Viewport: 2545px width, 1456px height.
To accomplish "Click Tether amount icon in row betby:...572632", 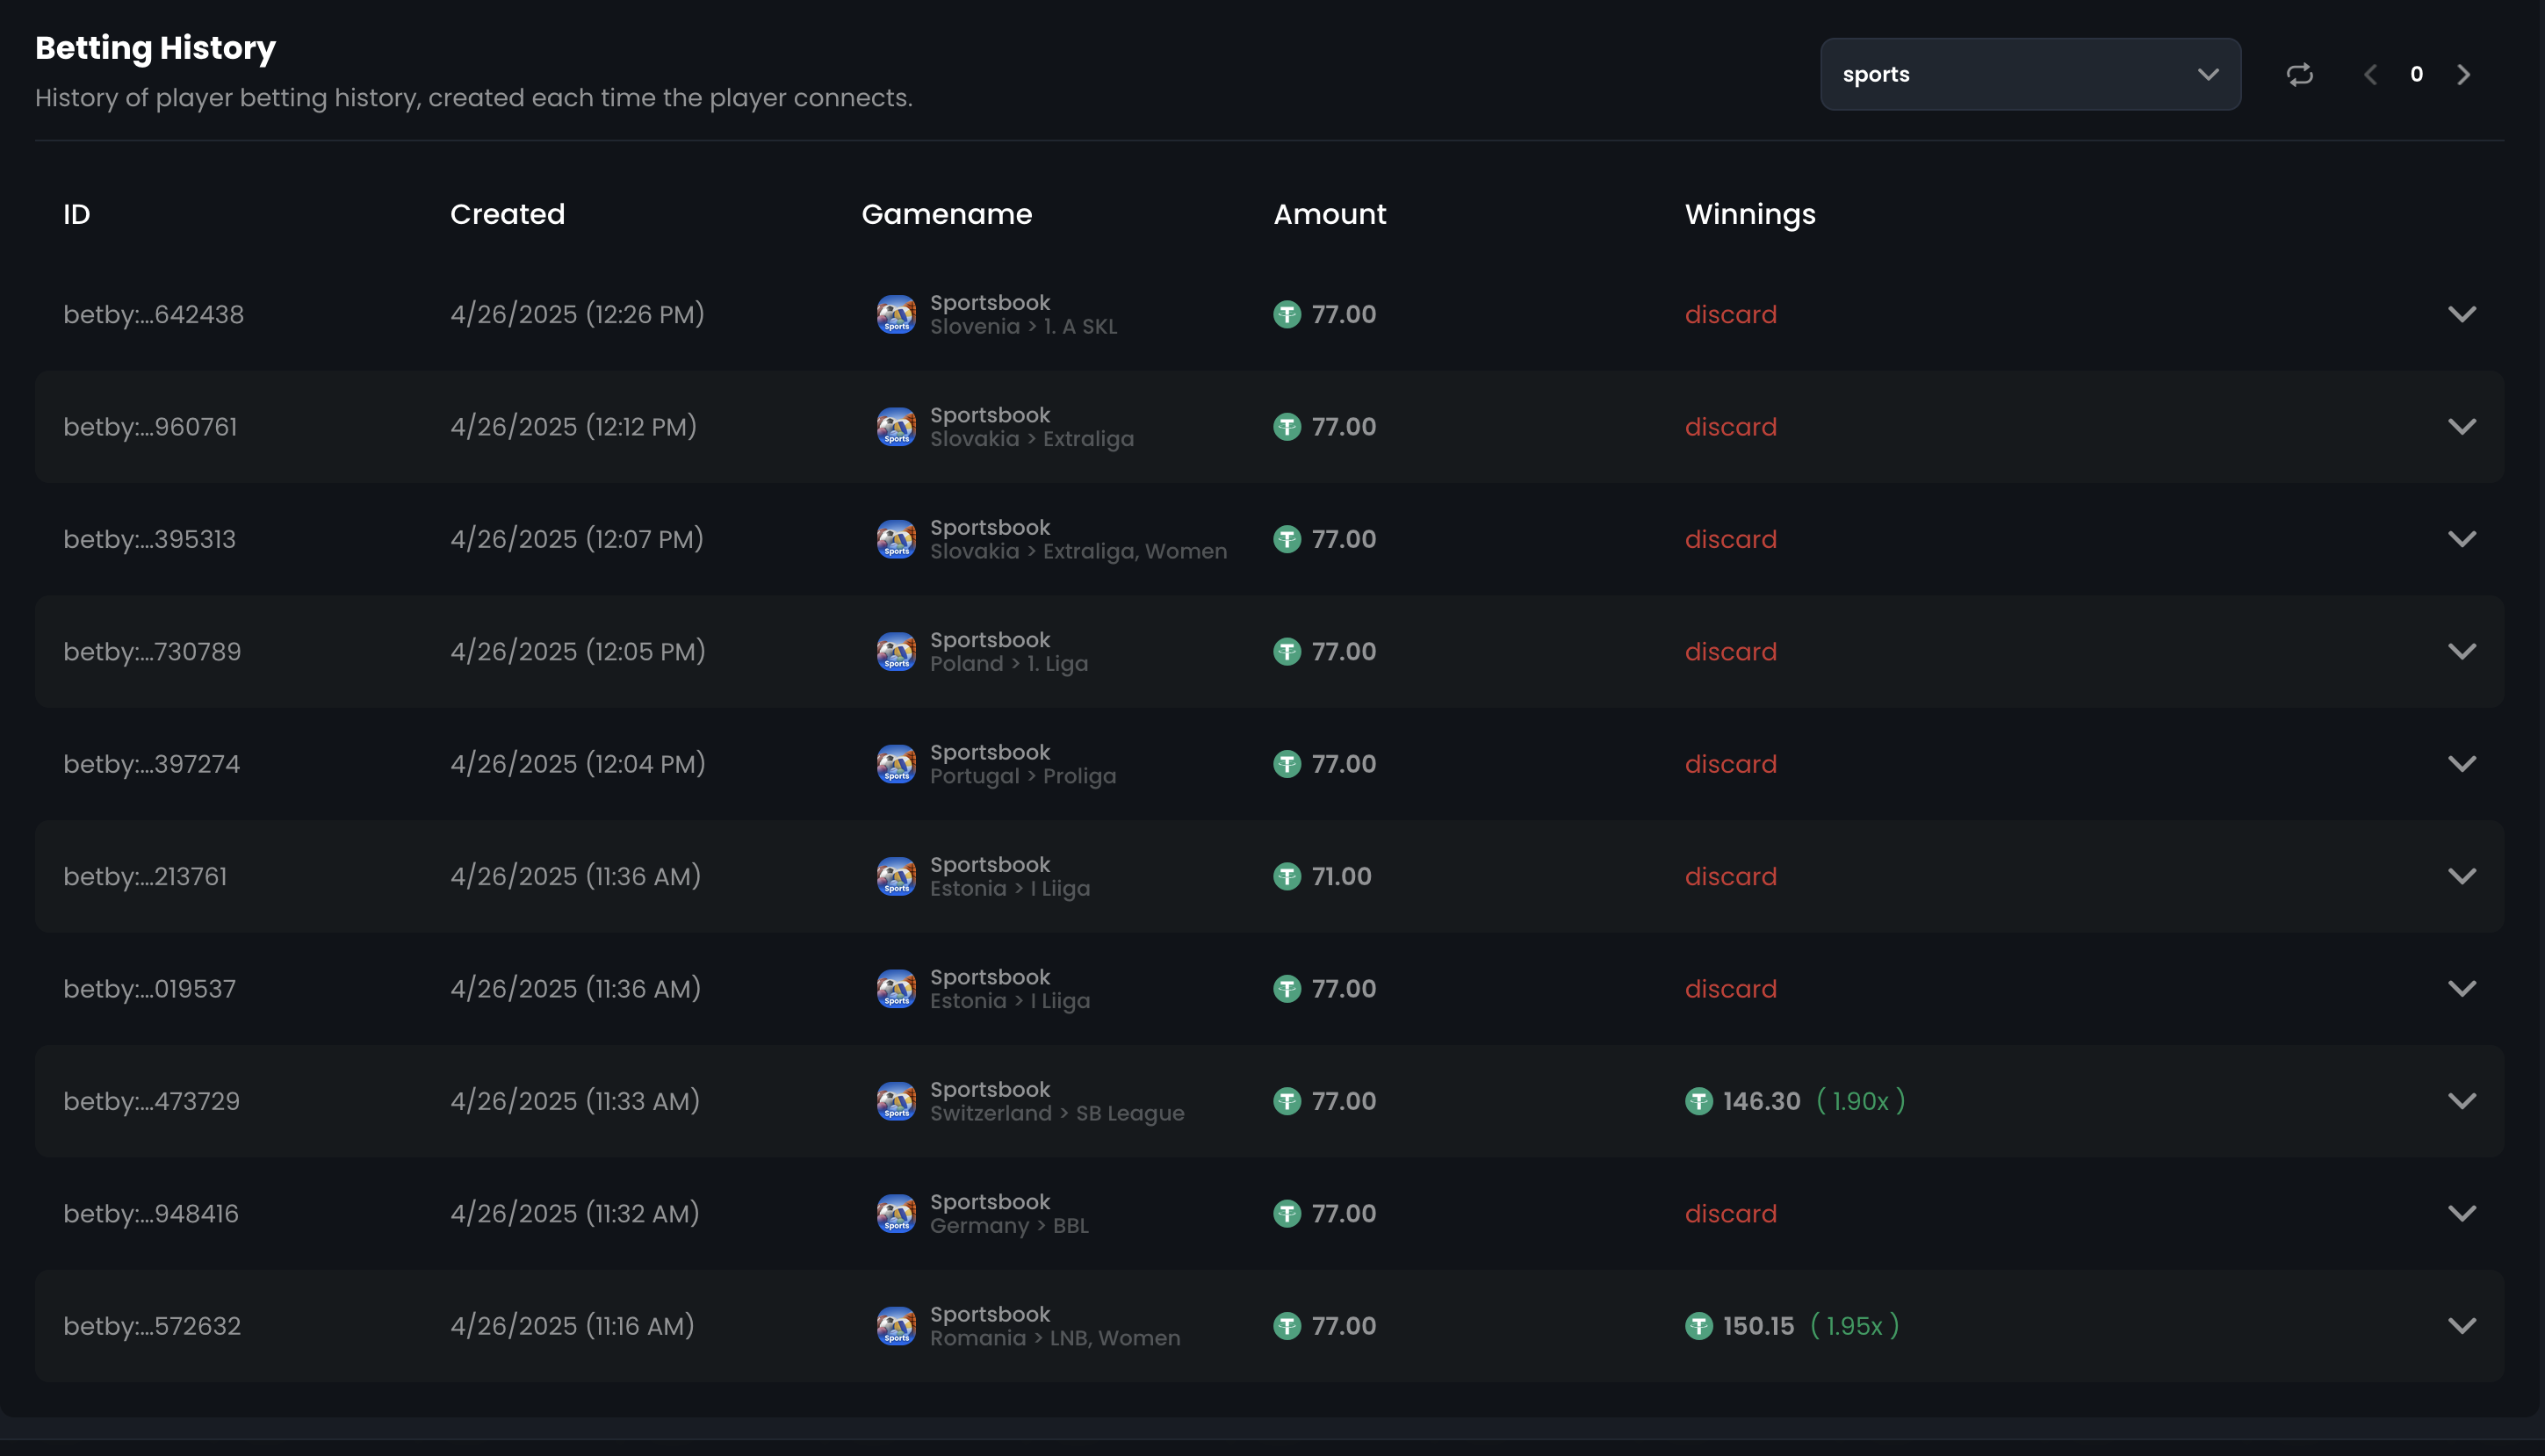I will tap(1287, 1326).
